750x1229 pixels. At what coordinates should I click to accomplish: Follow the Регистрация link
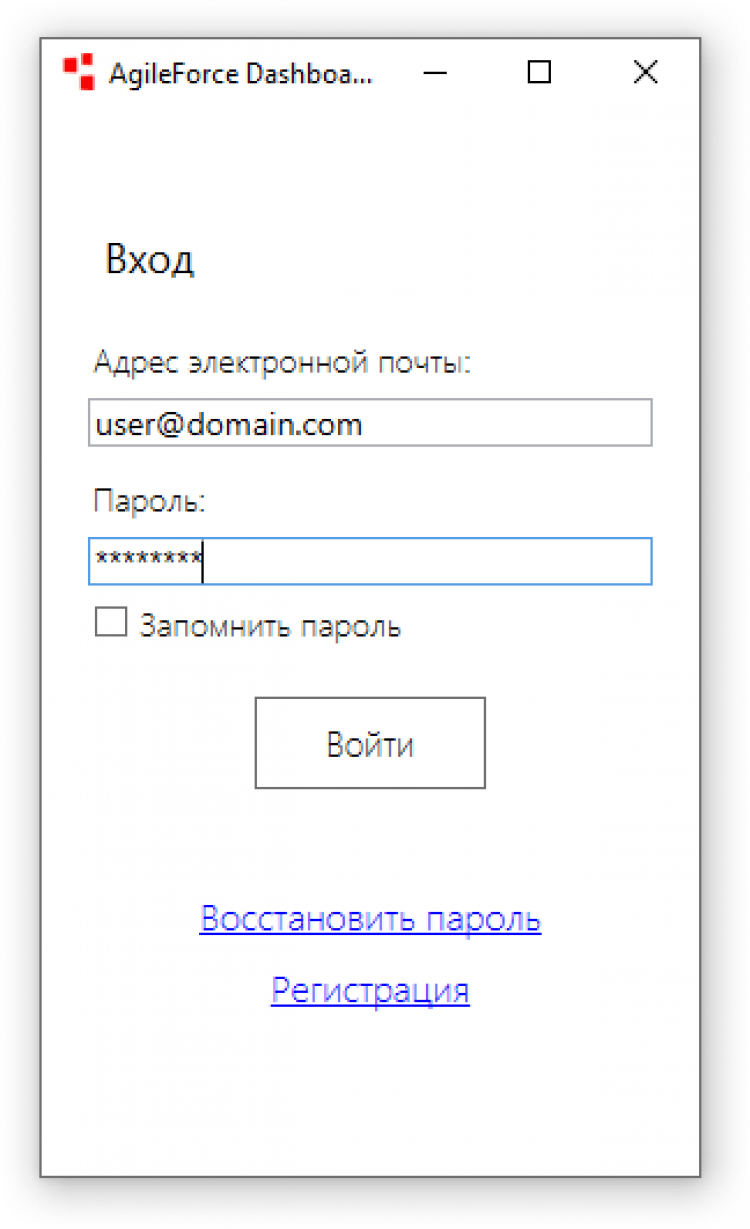click(370, 990)
